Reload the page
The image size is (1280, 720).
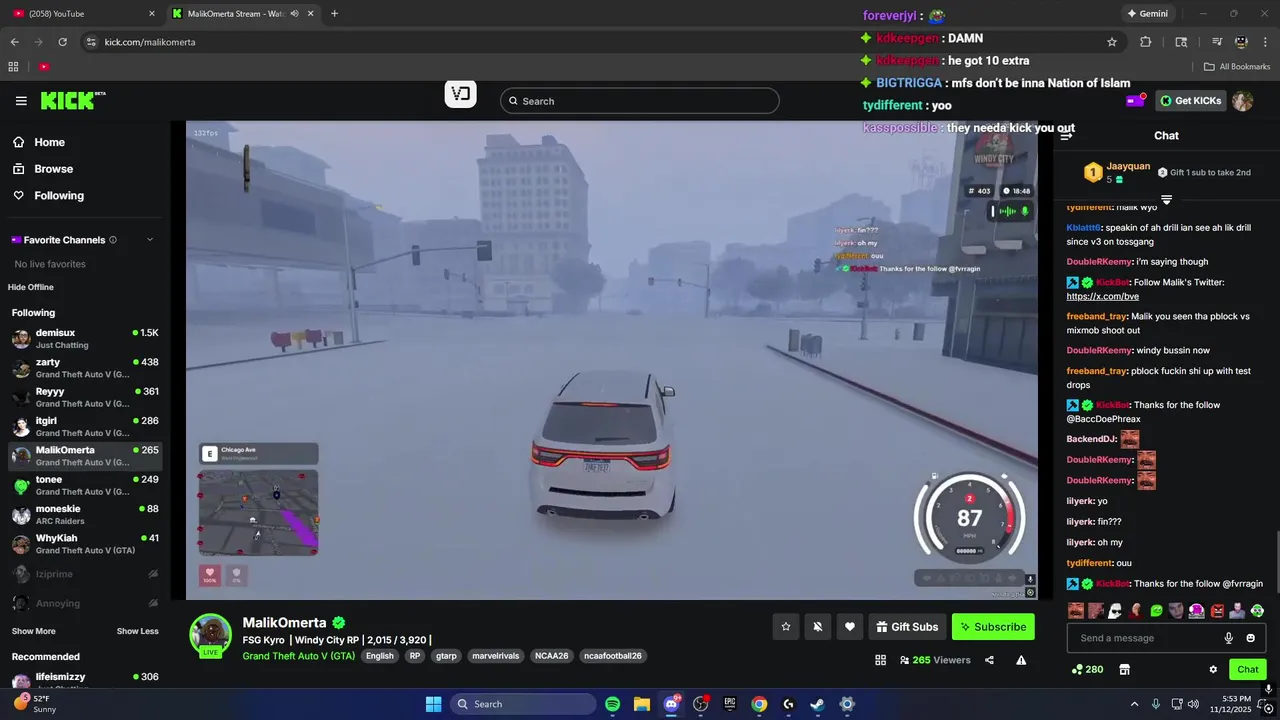pyautogui.click(x=63, y=42)
